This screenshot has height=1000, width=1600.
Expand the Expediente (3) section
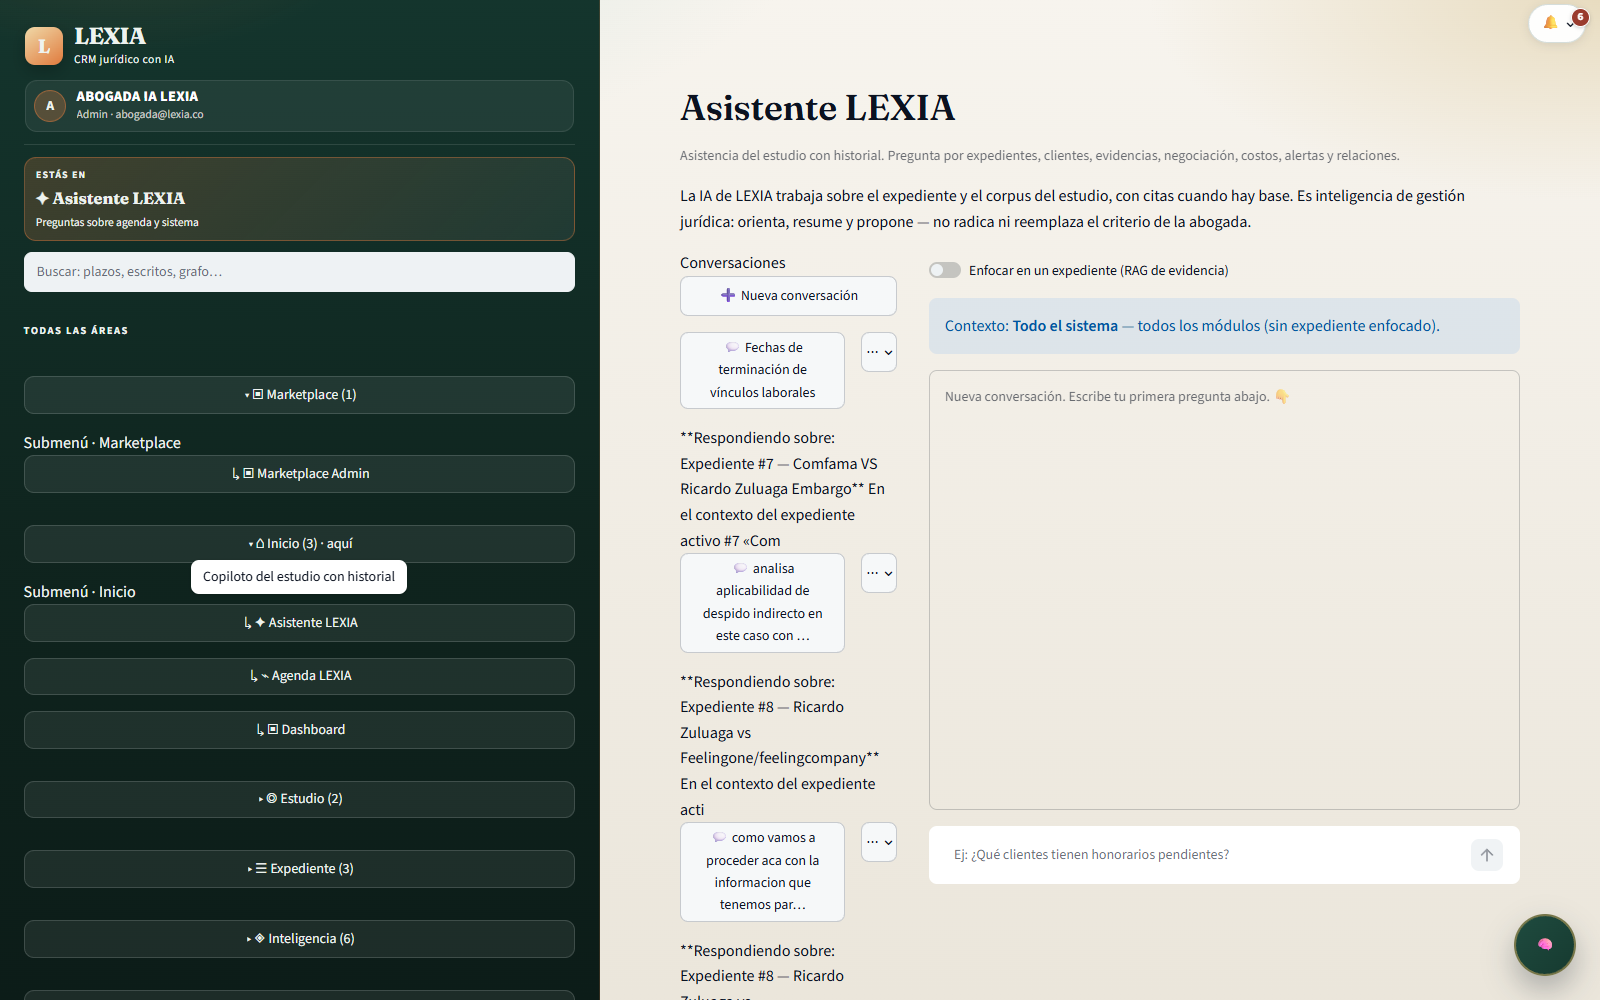(x=299, y=869)
